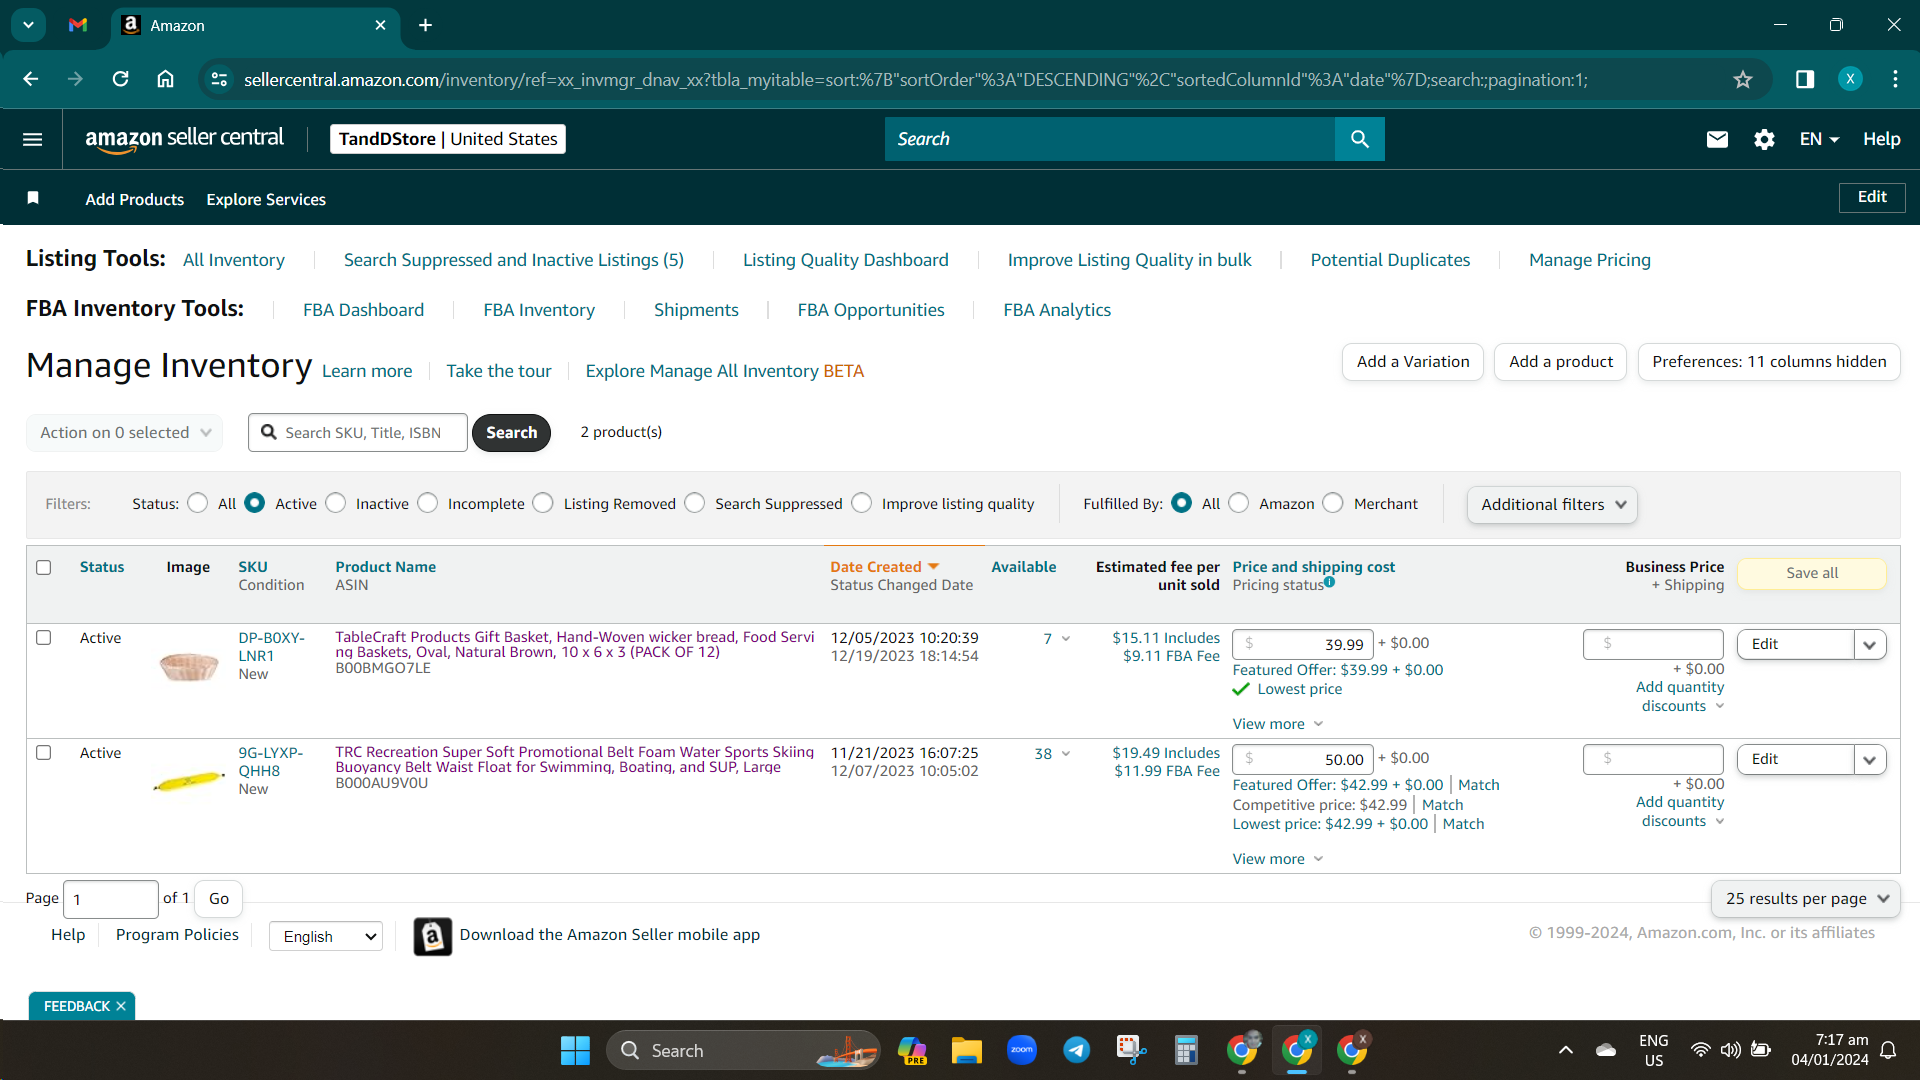Open SKU DP-B0XY-LNR1 link

(x=271, y=646)
